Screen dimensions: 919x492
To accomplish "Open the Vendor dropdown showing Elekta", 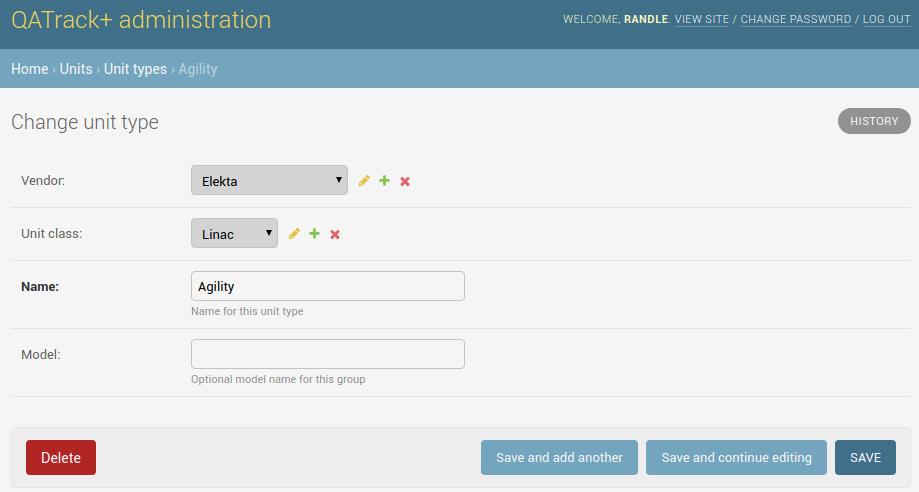I will (x=269, y=180).
